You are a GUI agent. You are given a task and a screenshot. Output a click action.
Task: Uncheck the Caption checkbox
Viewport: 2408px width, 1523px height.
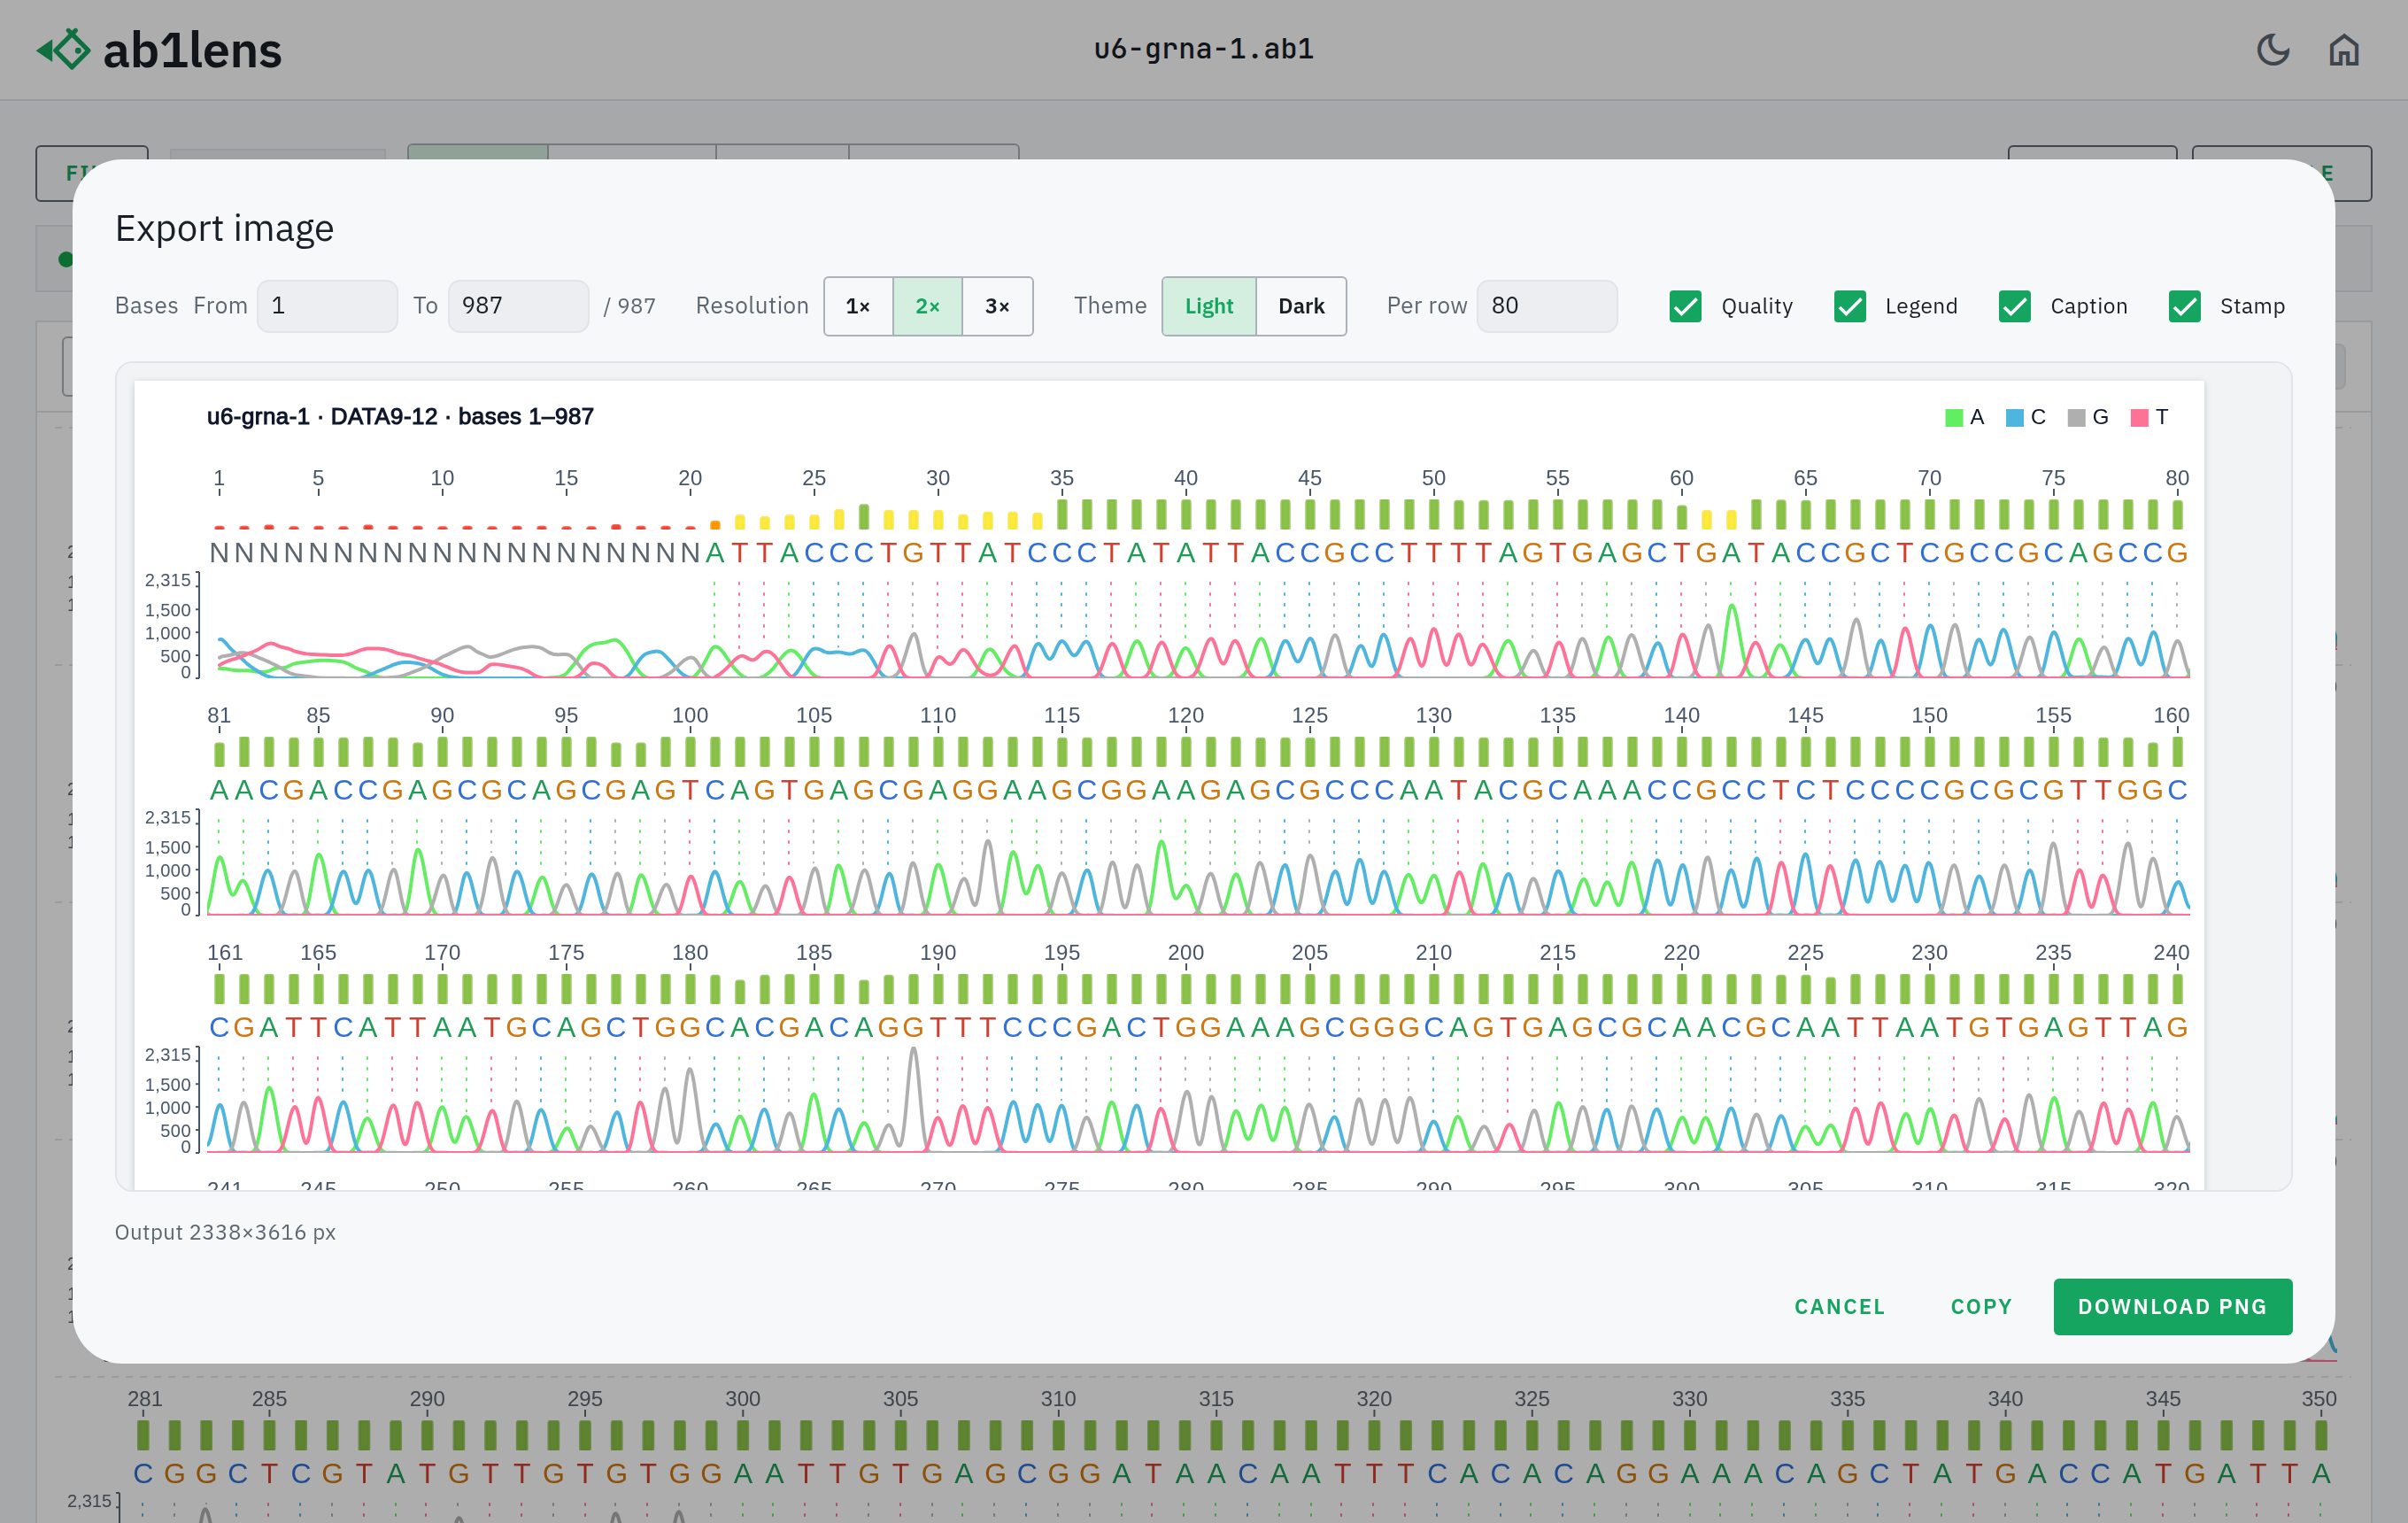(x=2014, y=306)
